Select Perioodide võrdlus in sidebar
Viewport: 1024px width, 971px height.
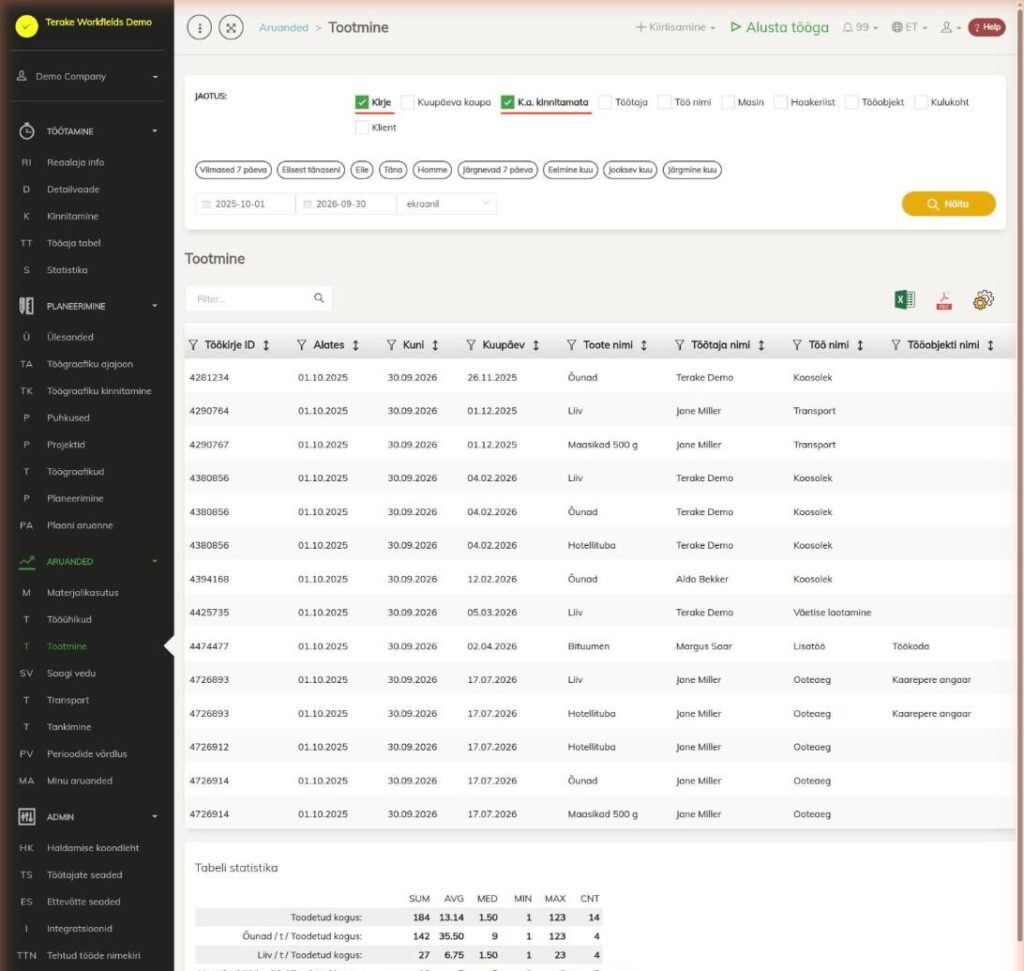tap(87, 754)
